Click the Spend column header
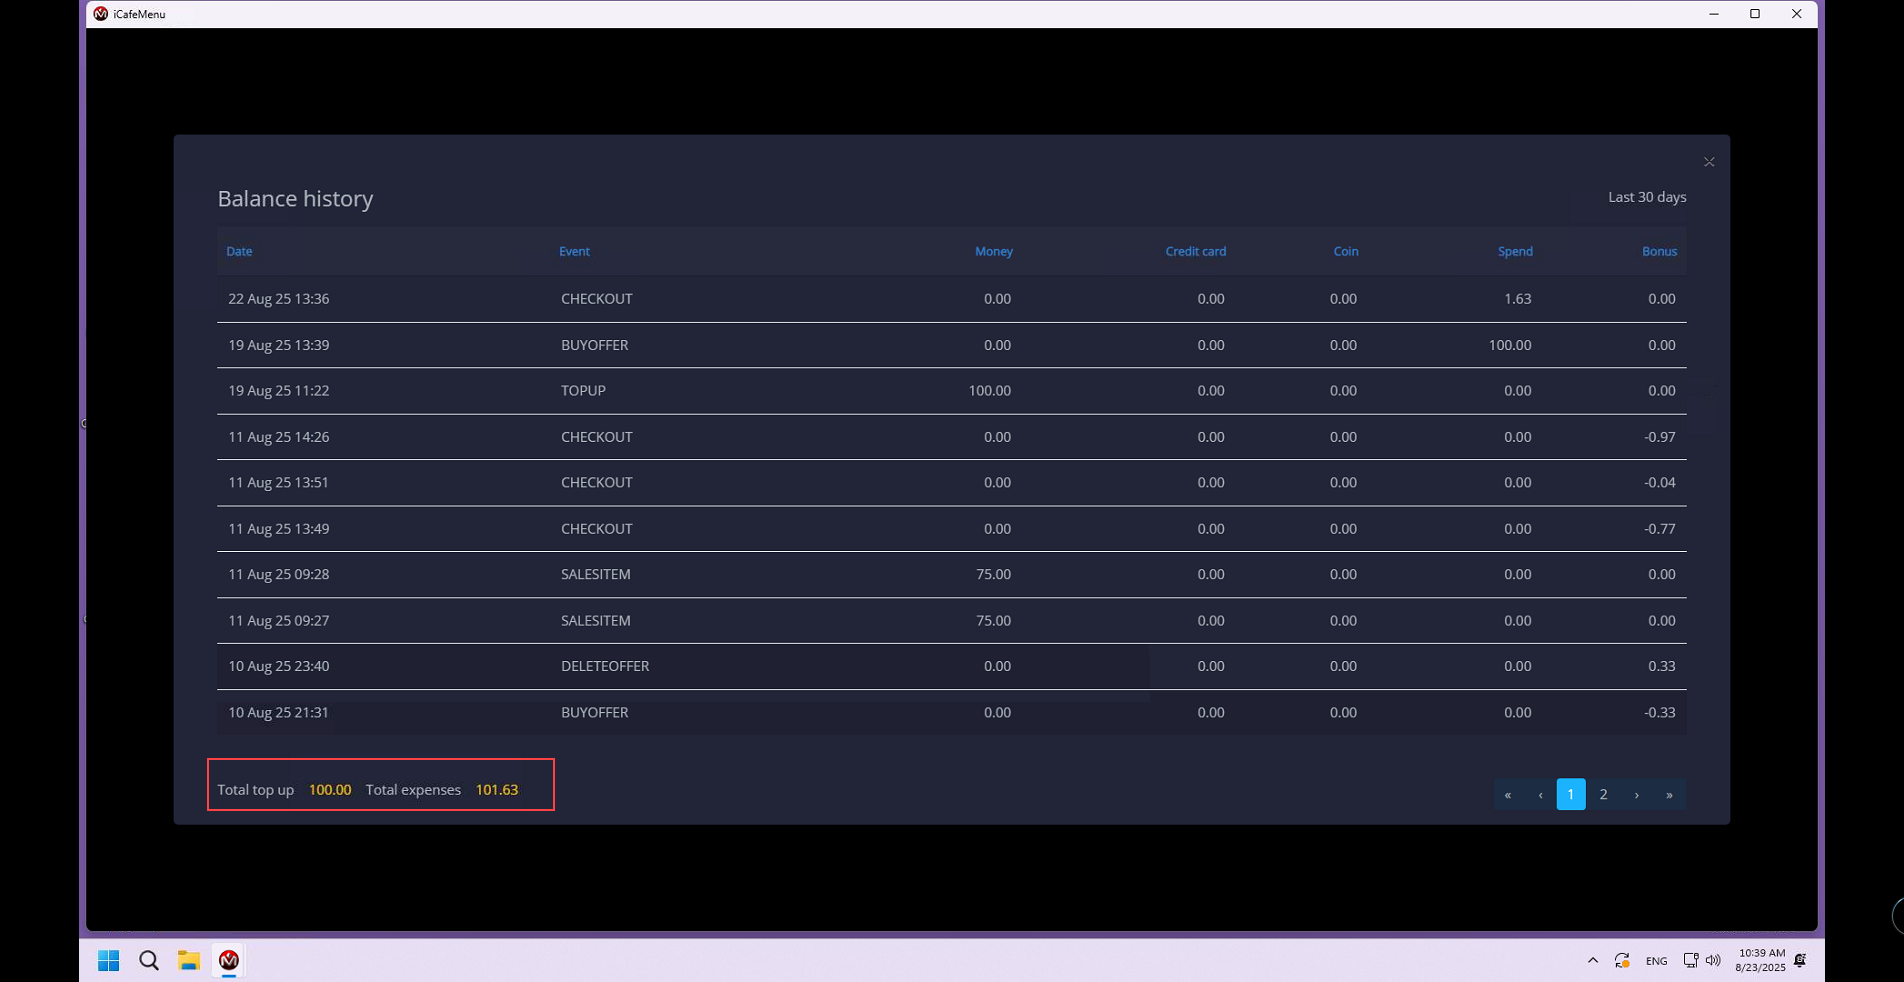1904x982 pixels. 1514,251
